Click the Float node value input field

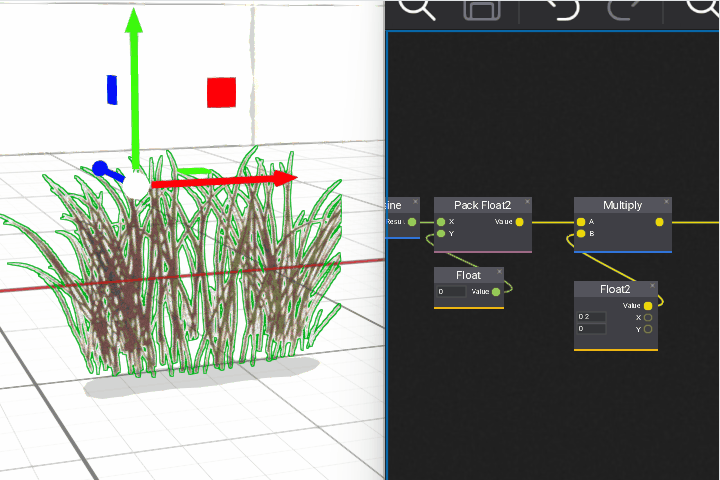pos(451,292)
